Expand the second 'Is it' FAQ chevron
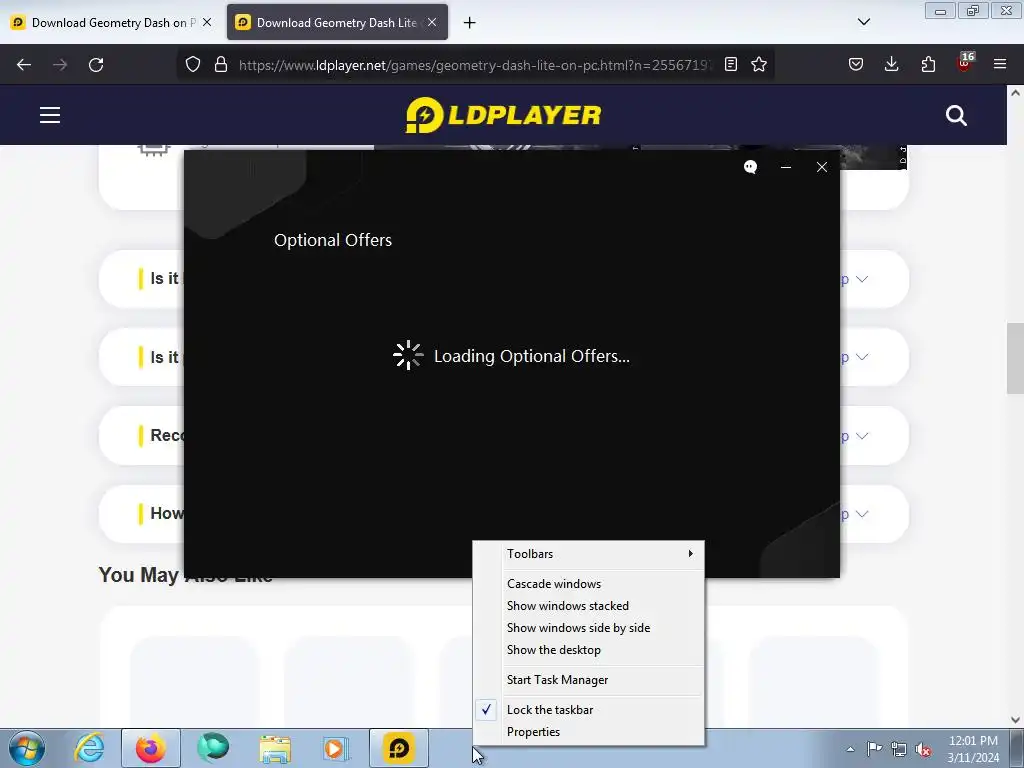 [862, 357]
